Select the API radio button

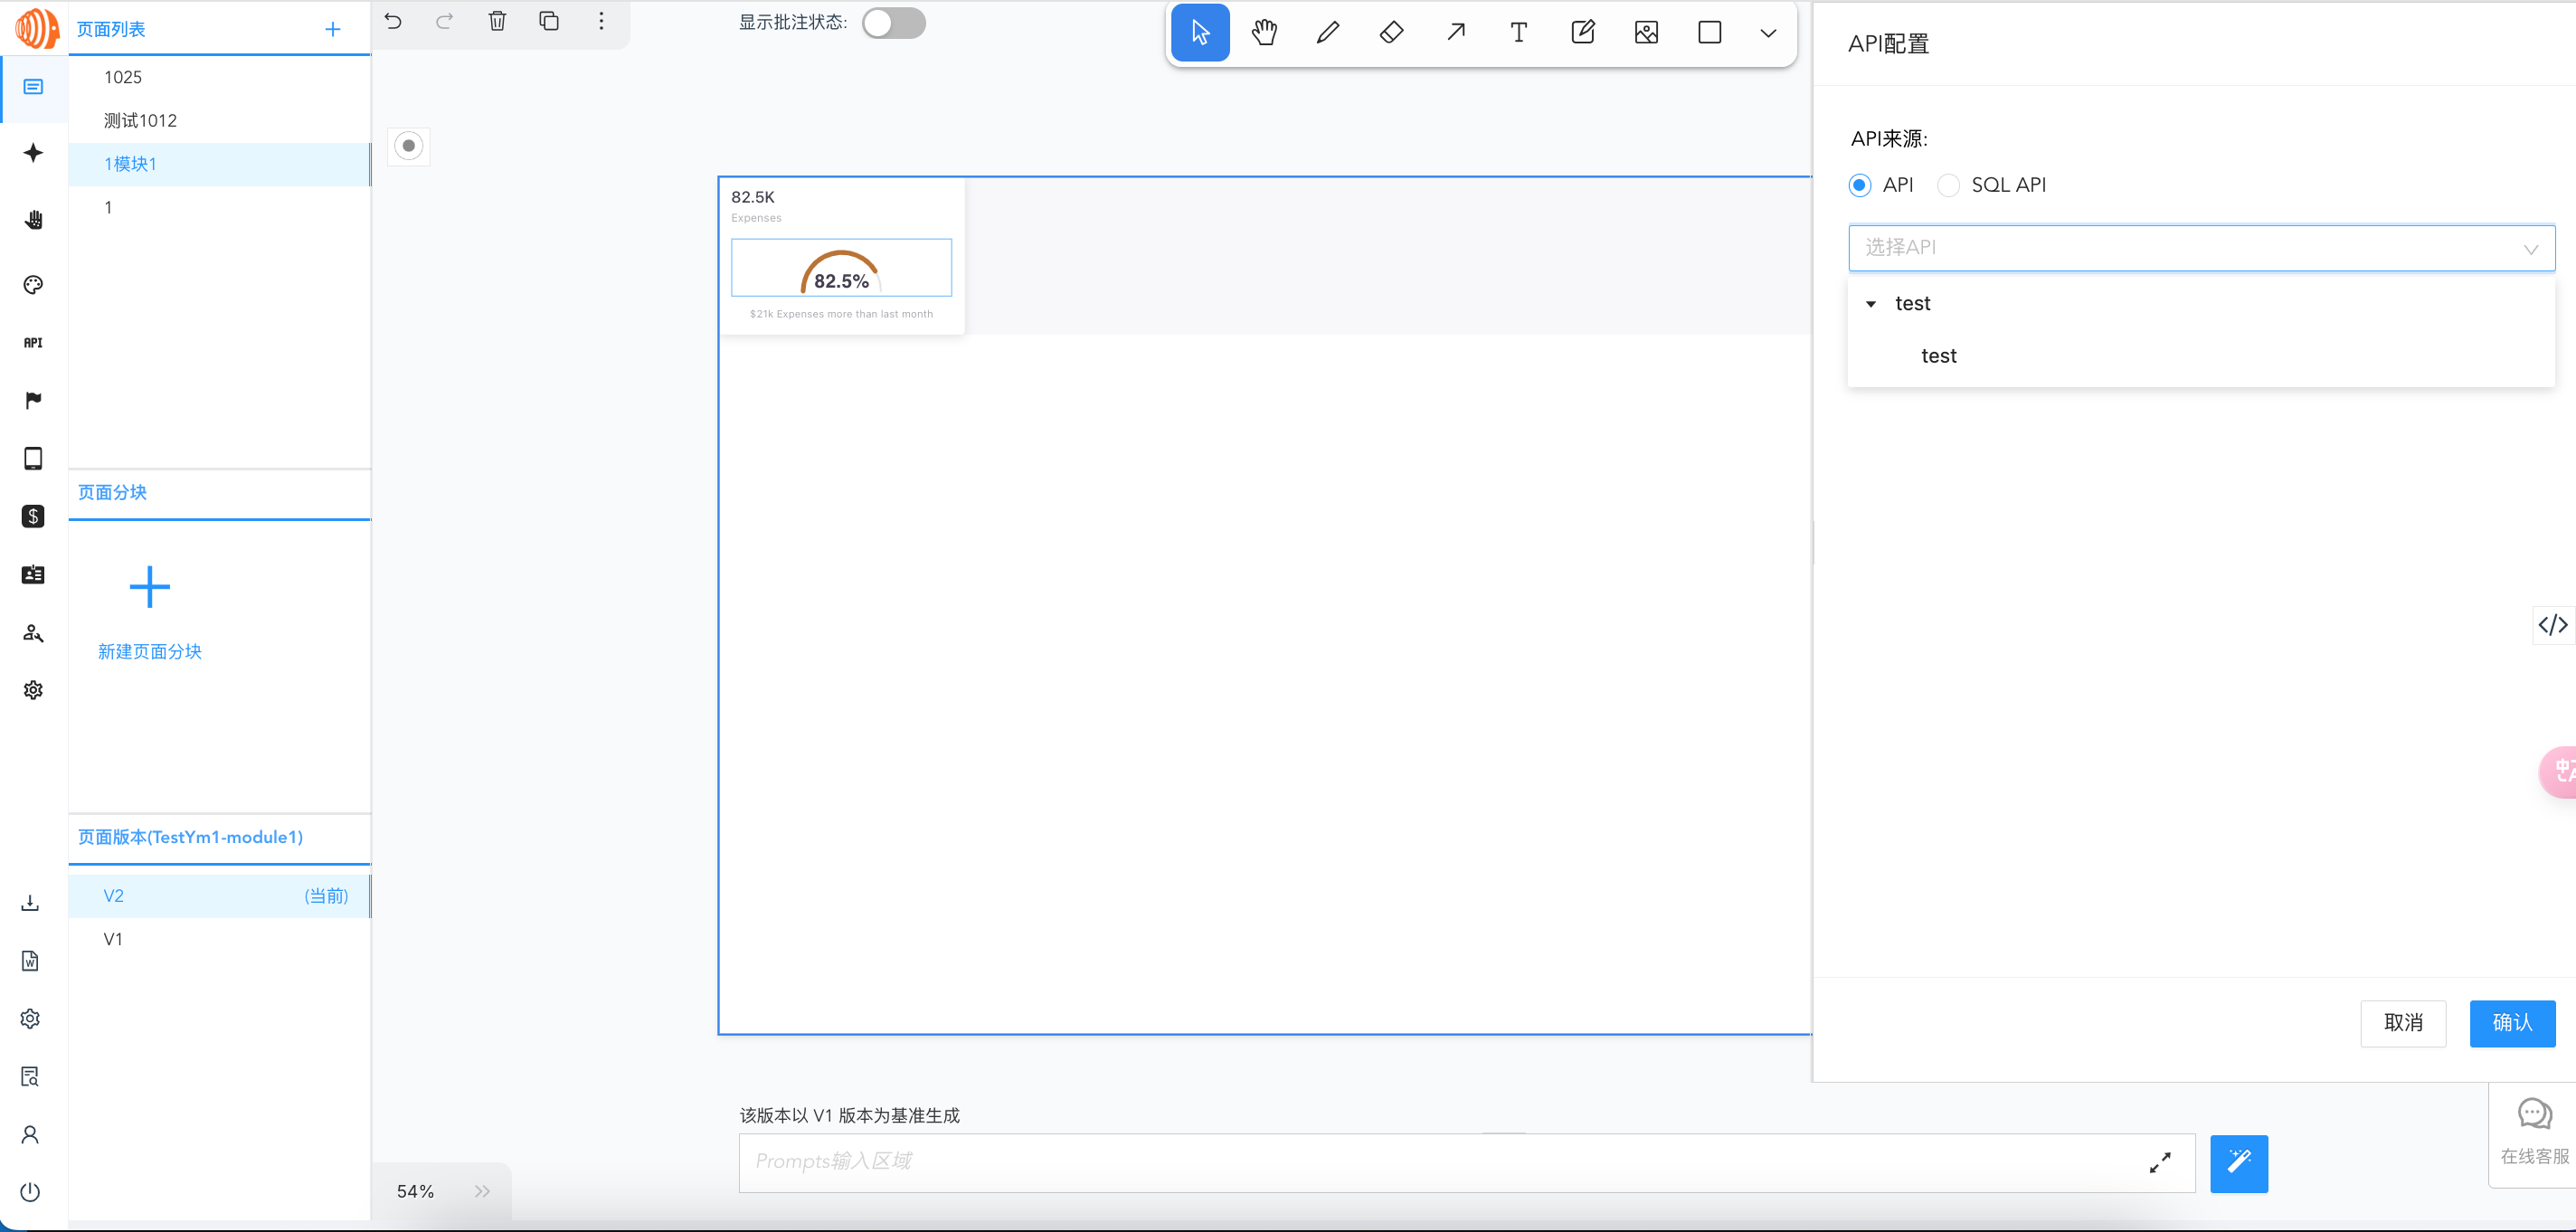[x=1860, y=185]
